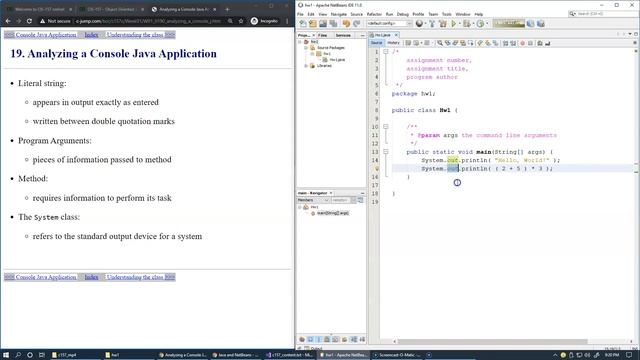Open the Window menu in NetBeans
Screen dimensions: 640x360
tap(462, 14)
